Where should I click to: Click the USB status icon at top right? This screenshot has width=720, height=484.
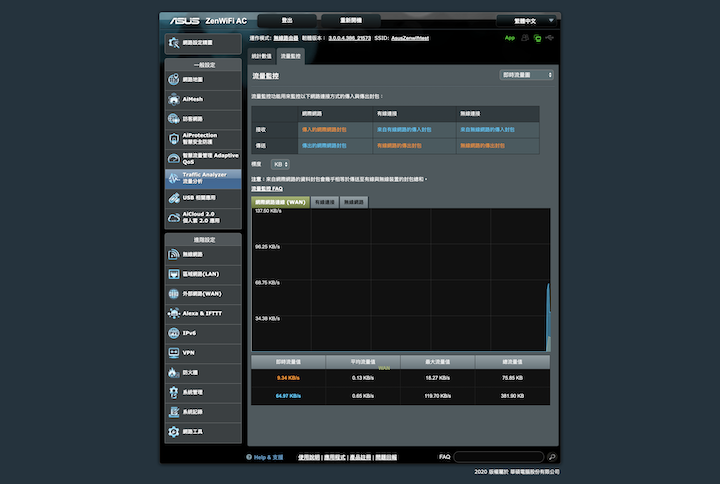(x=550, y=38)
